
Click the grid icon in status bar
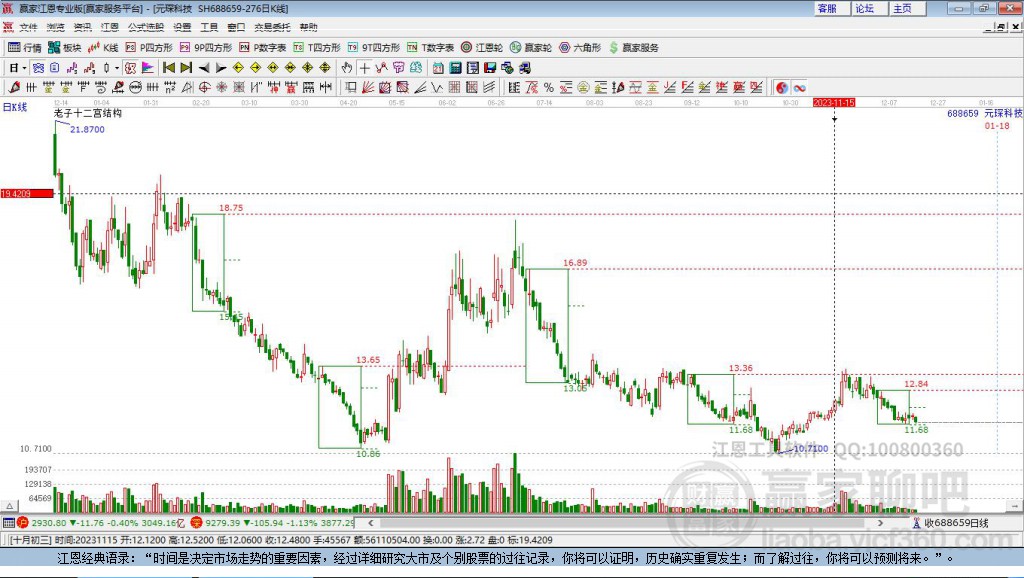tap(8, 522)
